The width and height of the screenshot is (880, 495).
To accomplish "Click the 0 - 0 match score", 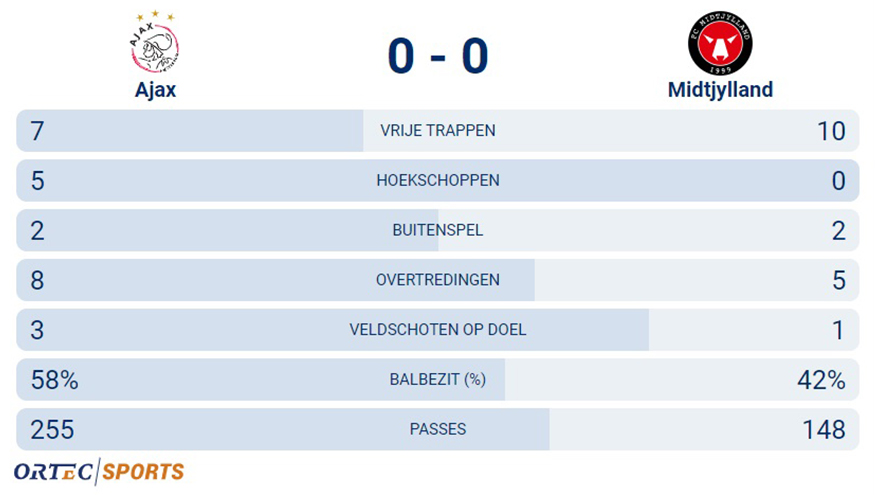I will [438, 55].
